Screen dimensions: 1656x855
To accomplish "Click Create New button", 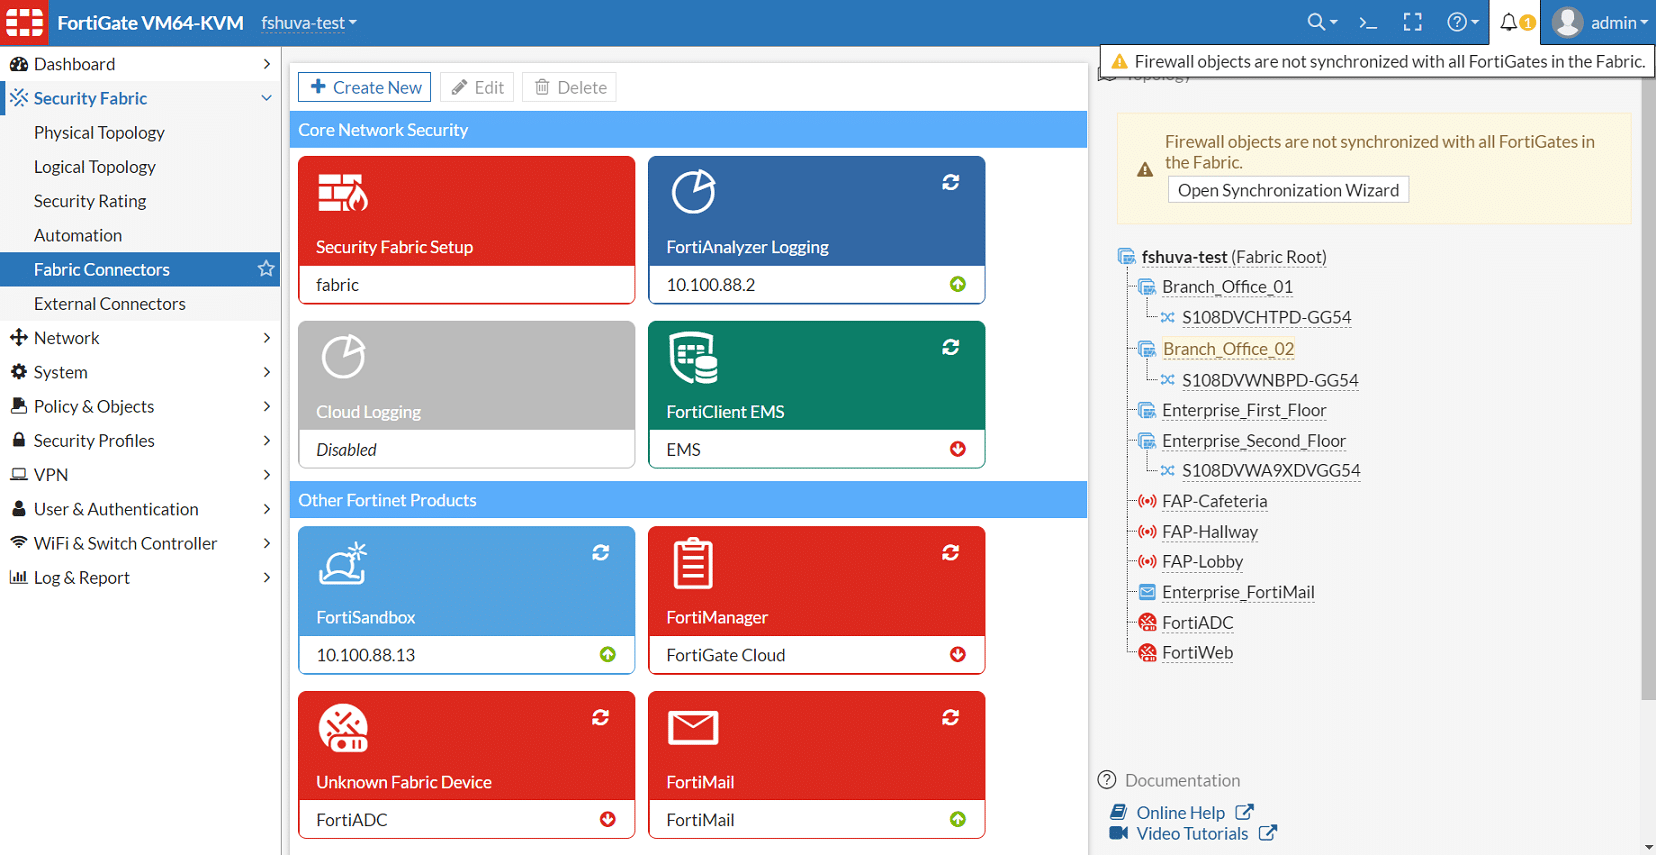I will tap(364, 87).
